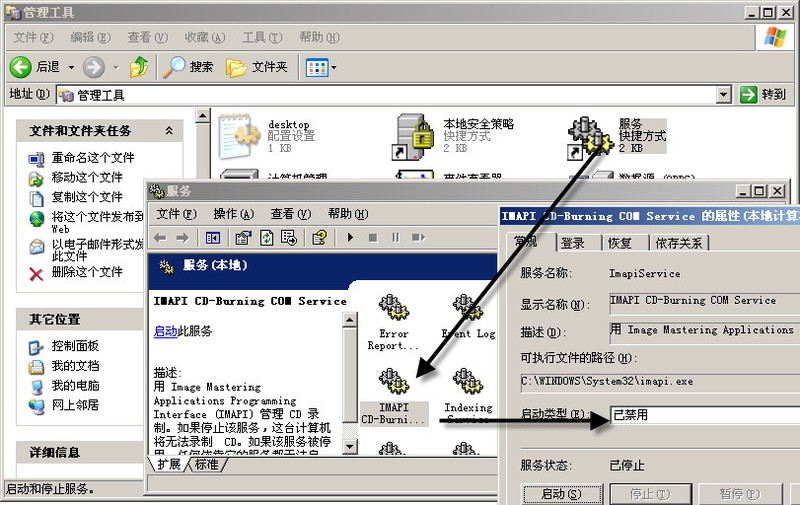Click the 显示名称 input field
Viewport: 800px width, 505px height.
pos(705,303)
